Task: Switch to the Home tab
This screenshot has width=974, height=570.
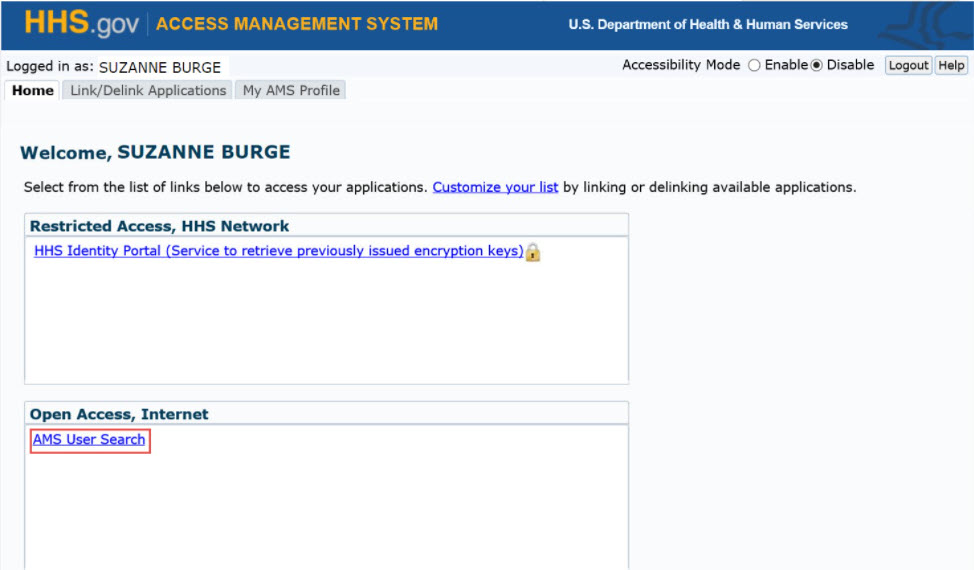Action: (x=33, y=90)
